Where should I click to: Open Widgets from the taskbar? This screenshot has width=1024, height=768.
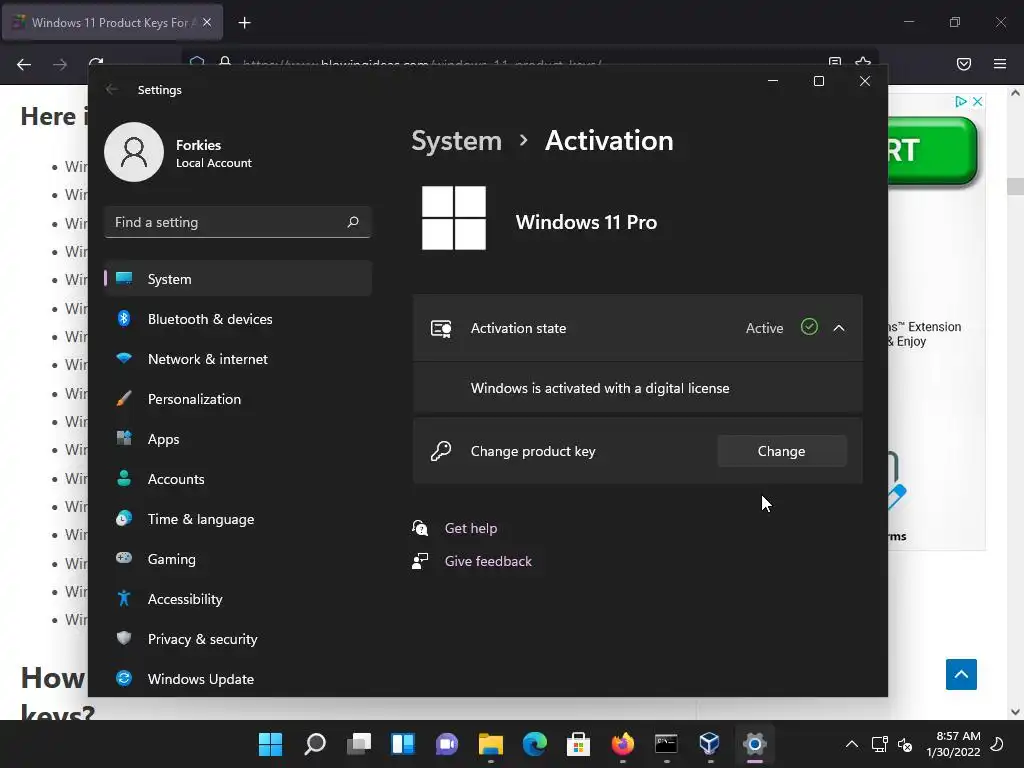click(402, 744)
